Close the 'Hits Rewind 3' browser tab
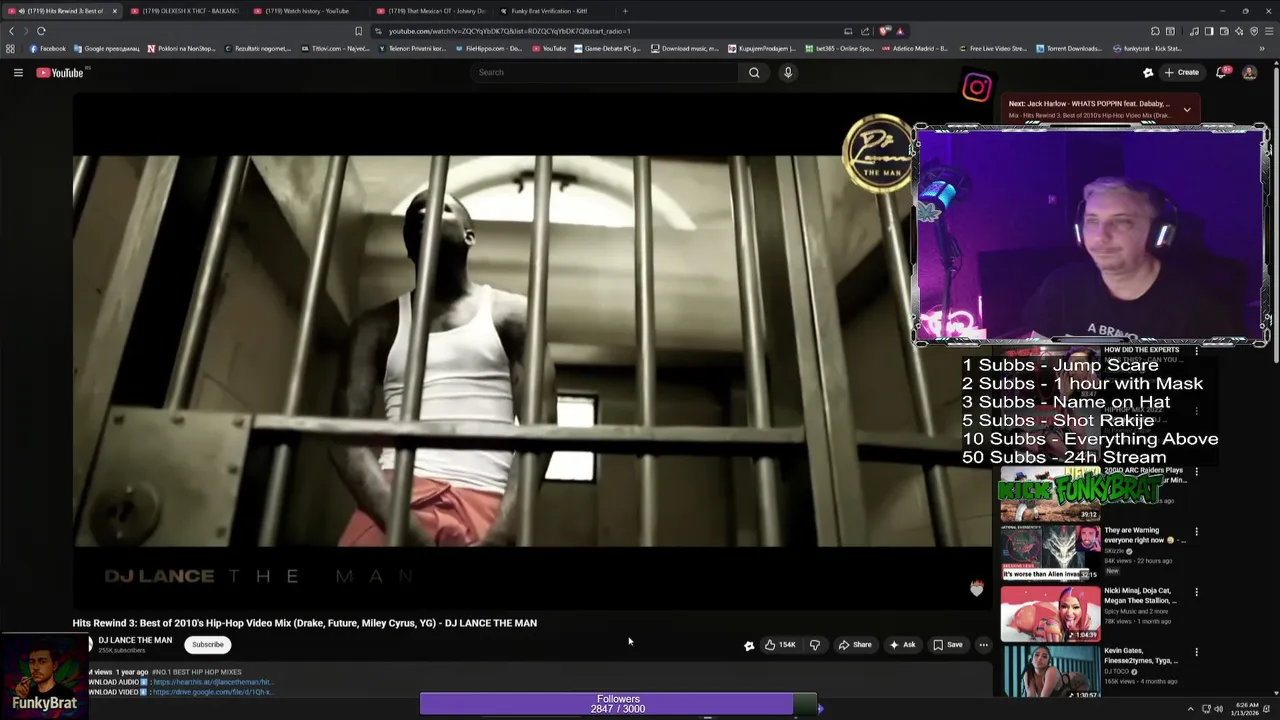 coord(114,11)
